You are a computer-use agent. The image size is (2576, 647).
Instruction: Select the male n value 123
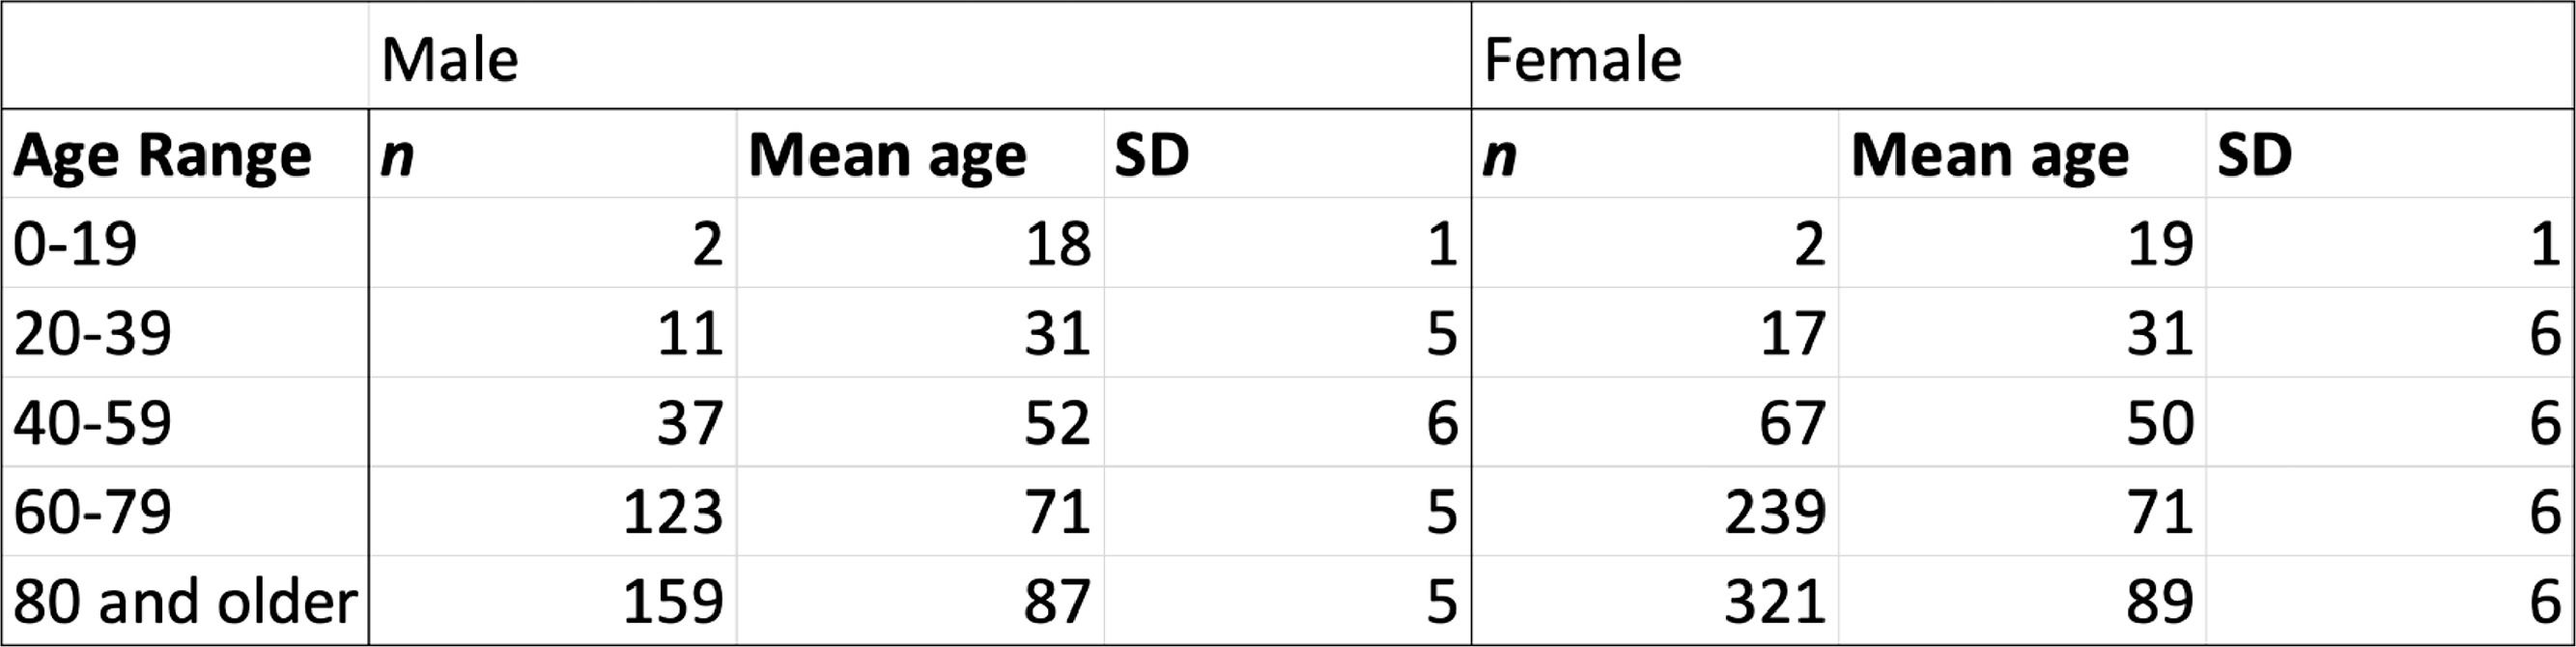point(672,512)
